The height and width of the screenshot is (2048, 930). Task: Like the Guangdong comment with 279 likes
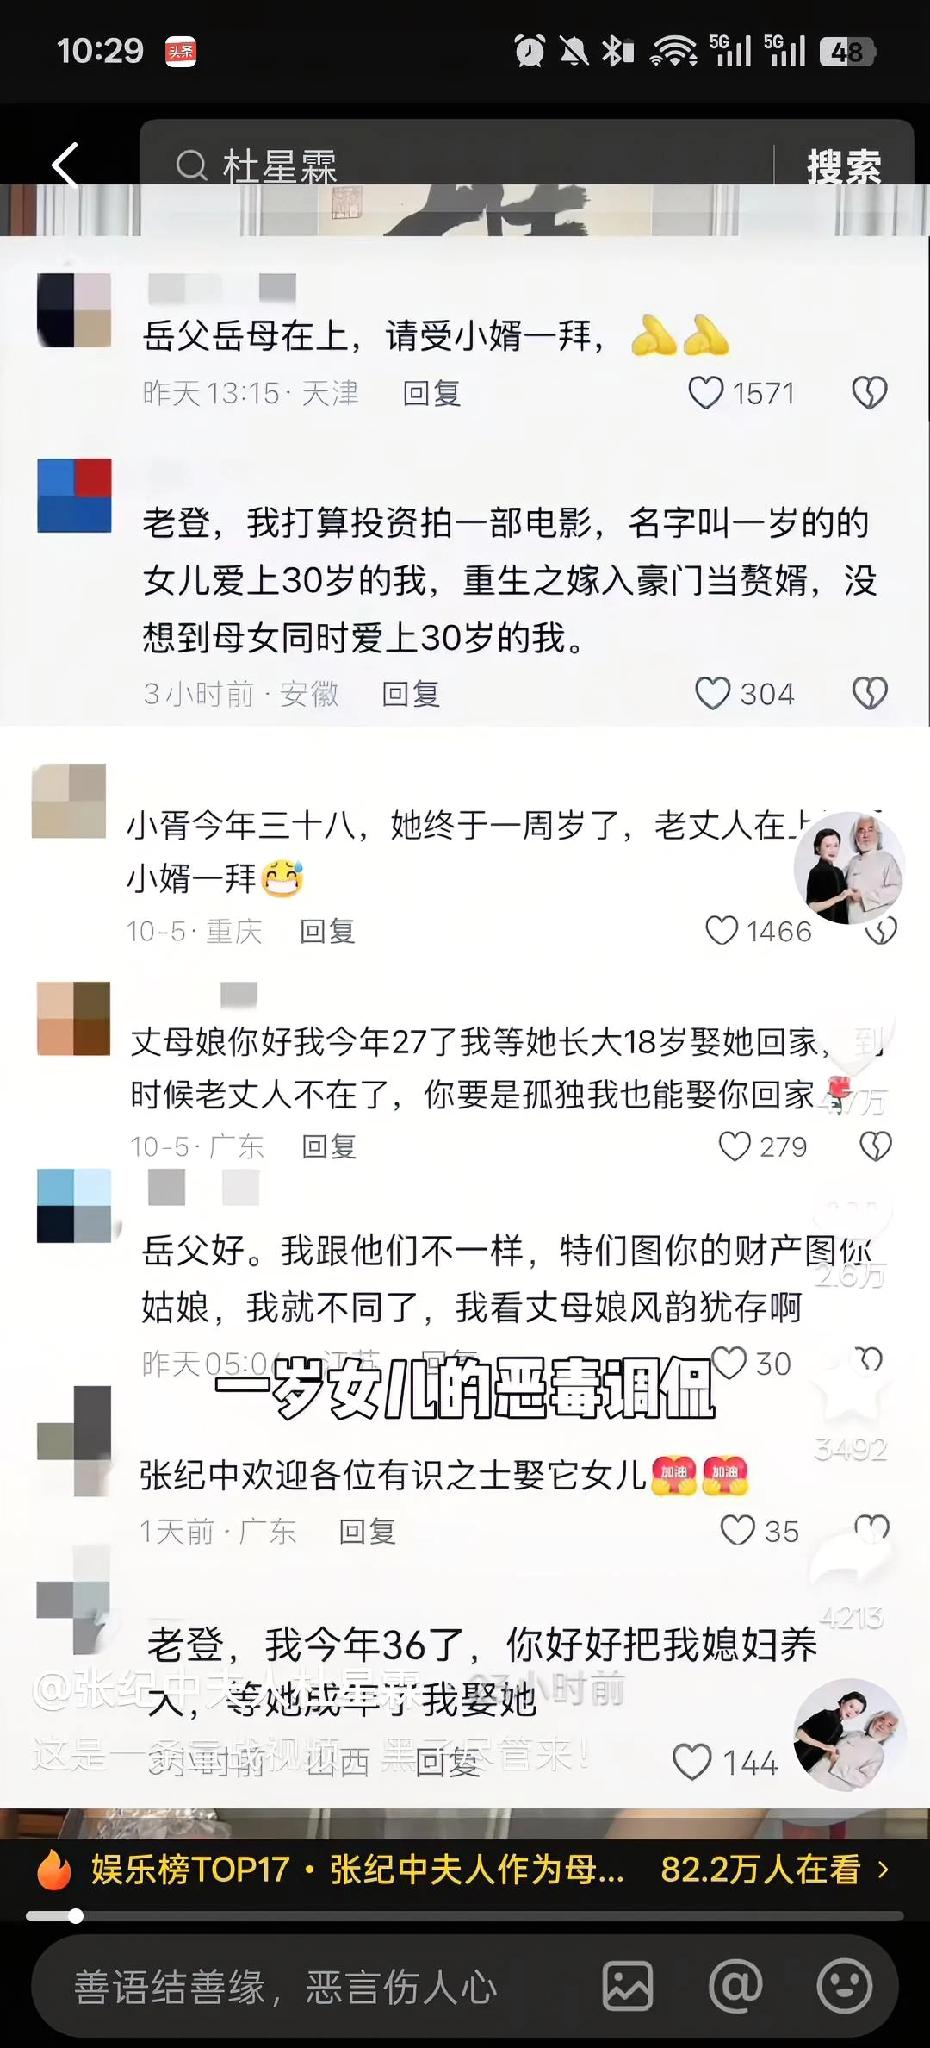coord(735,1146)
